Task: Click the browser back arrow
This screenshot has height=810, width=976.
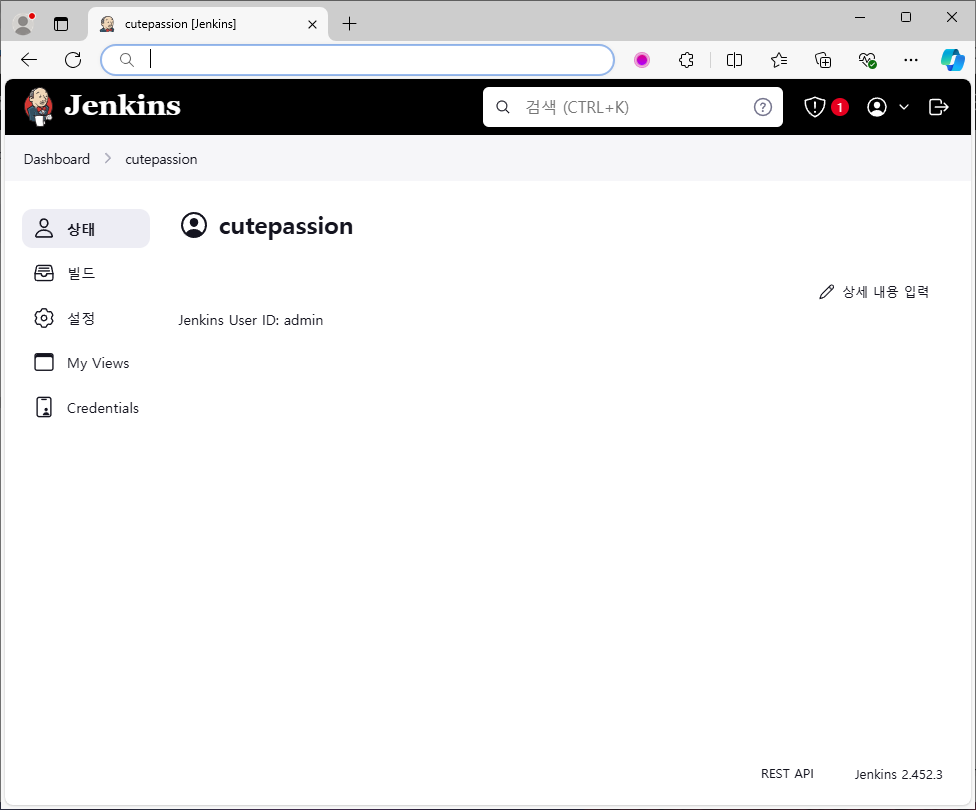Action: (29, 60)
